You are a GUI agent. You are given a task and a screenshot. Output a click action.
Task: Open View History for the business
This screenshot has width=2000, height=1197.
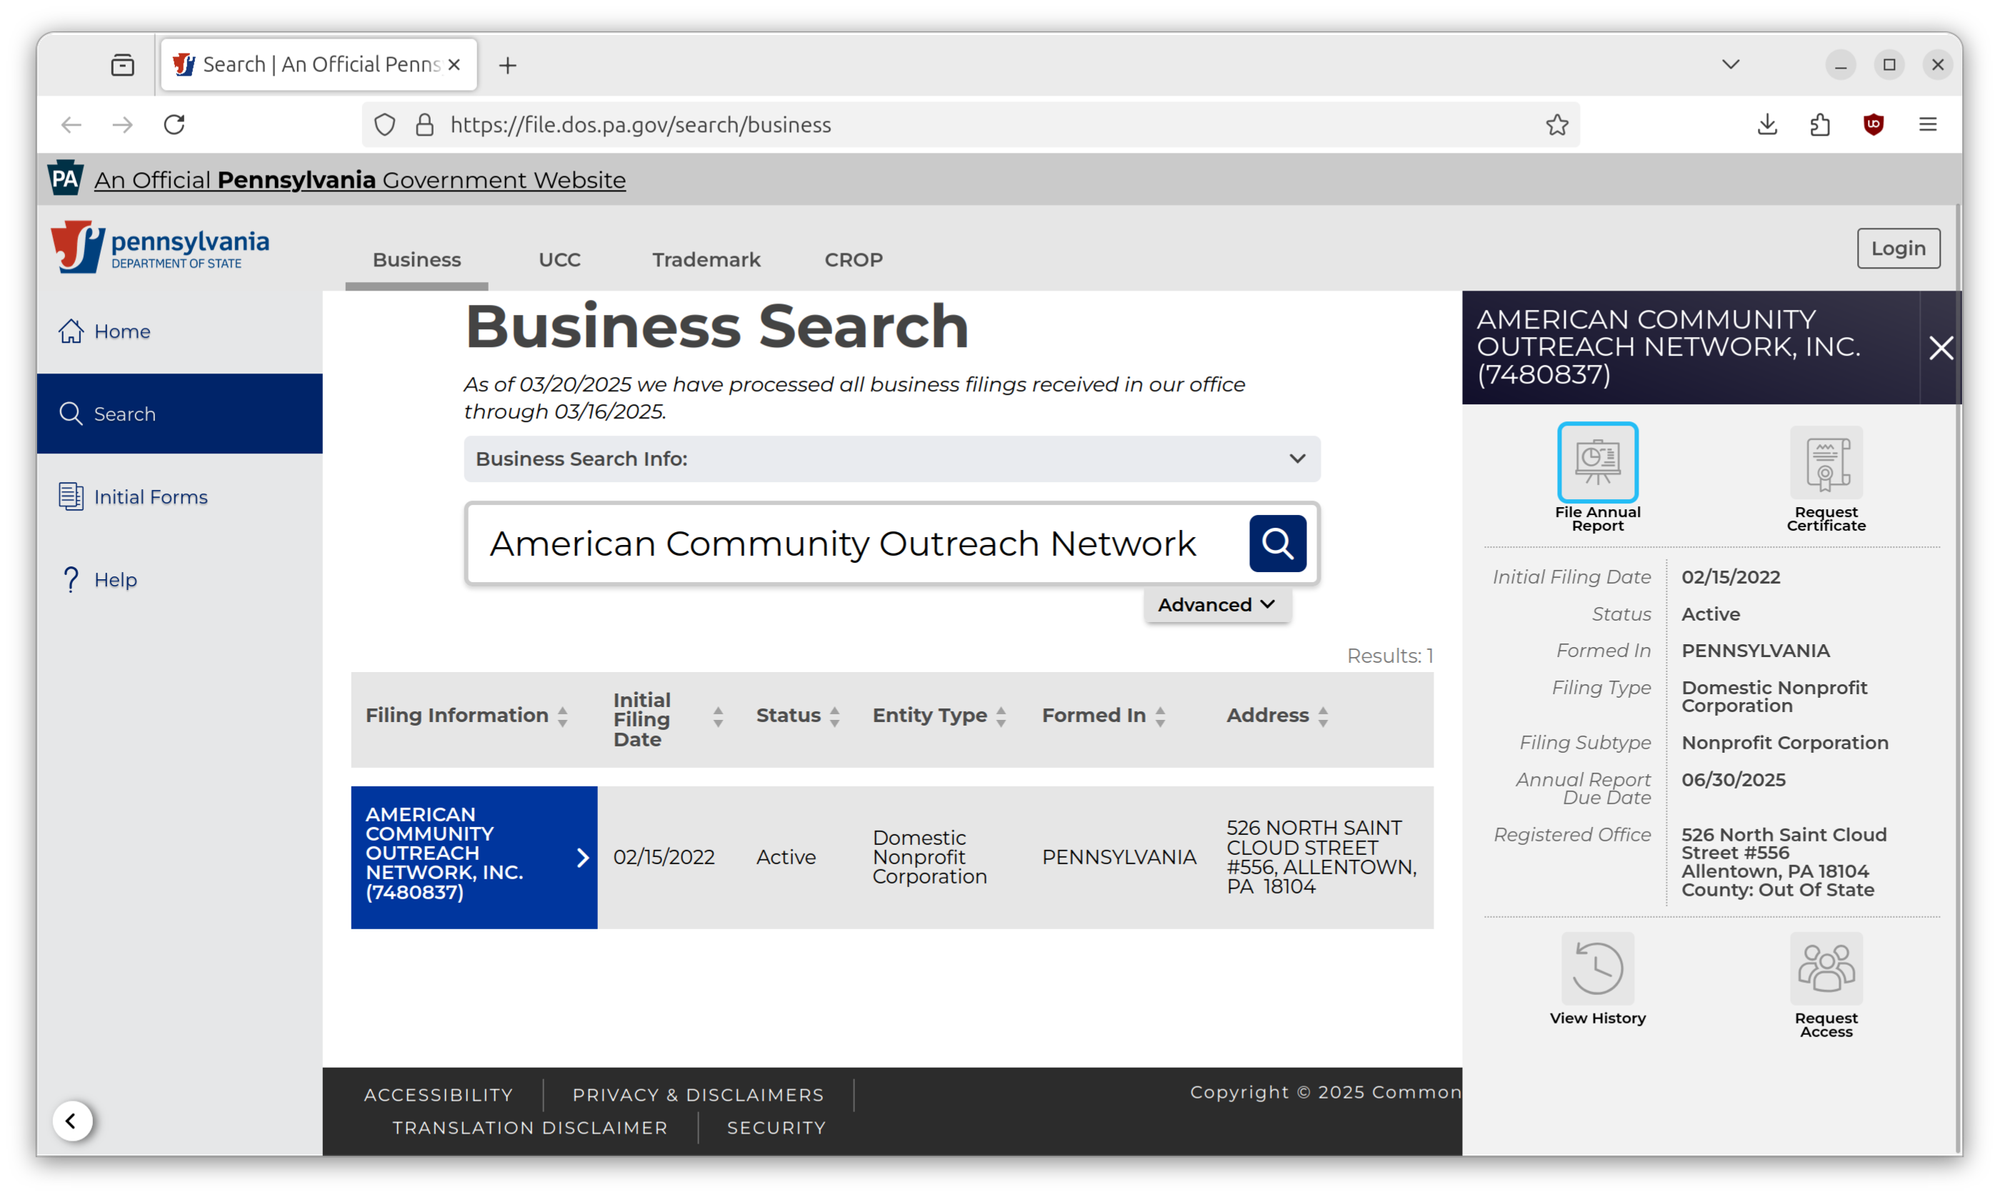click(x=1597, y=969)
